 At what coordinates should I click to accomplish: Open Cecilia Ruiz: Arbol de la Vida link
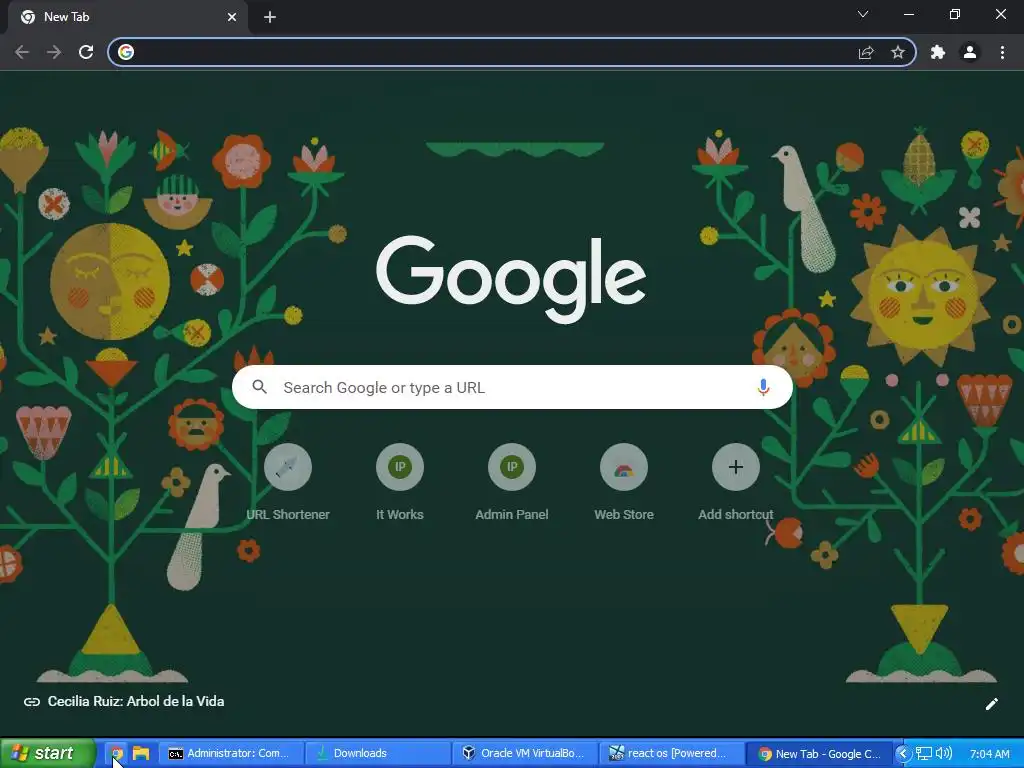(x=124, y=701)
